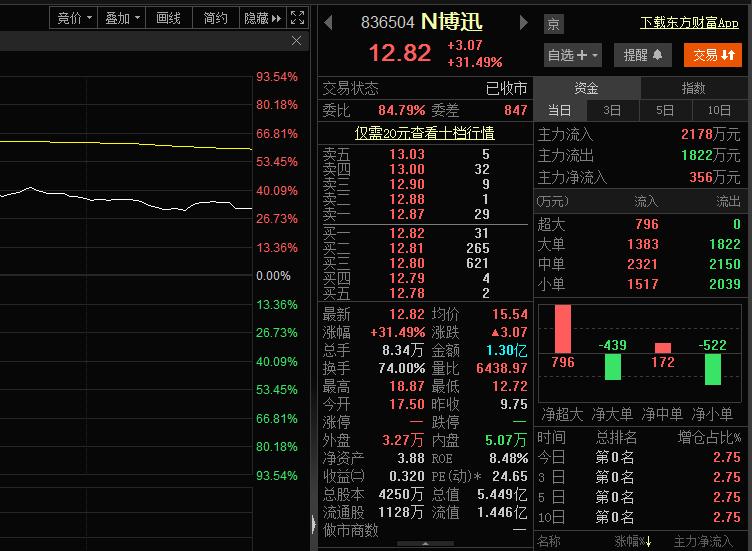
Task: Go to next stock arrow
Action: click(x=523, y=22)
